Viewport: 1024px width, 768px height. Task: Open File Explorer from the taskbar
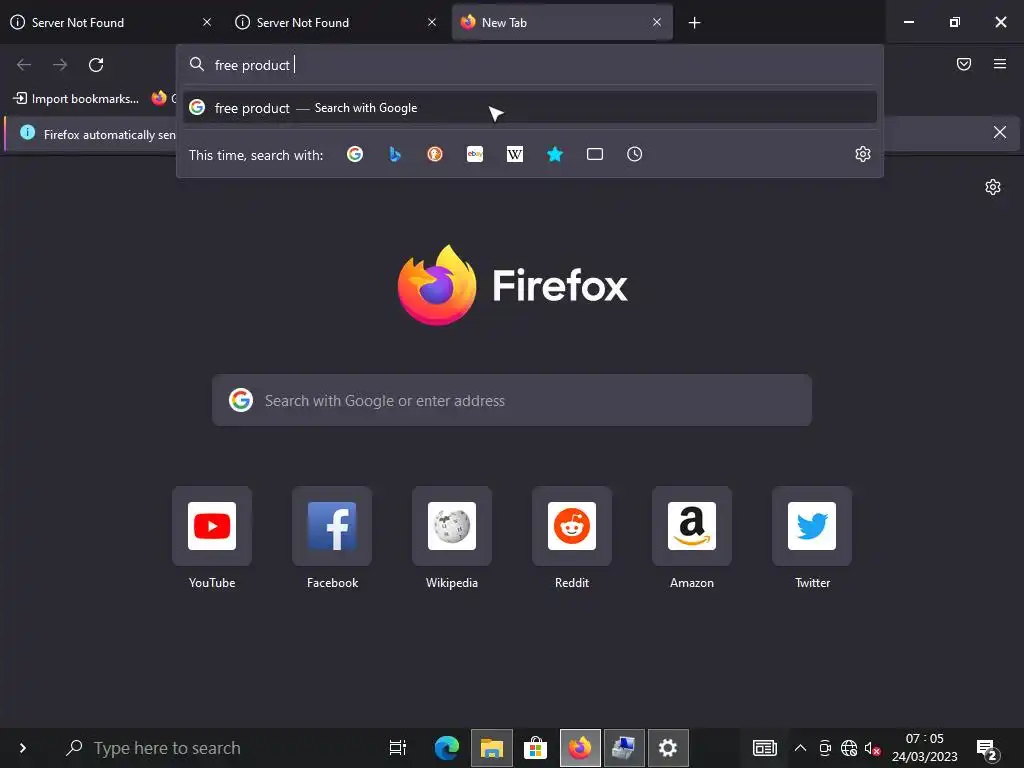492,748
